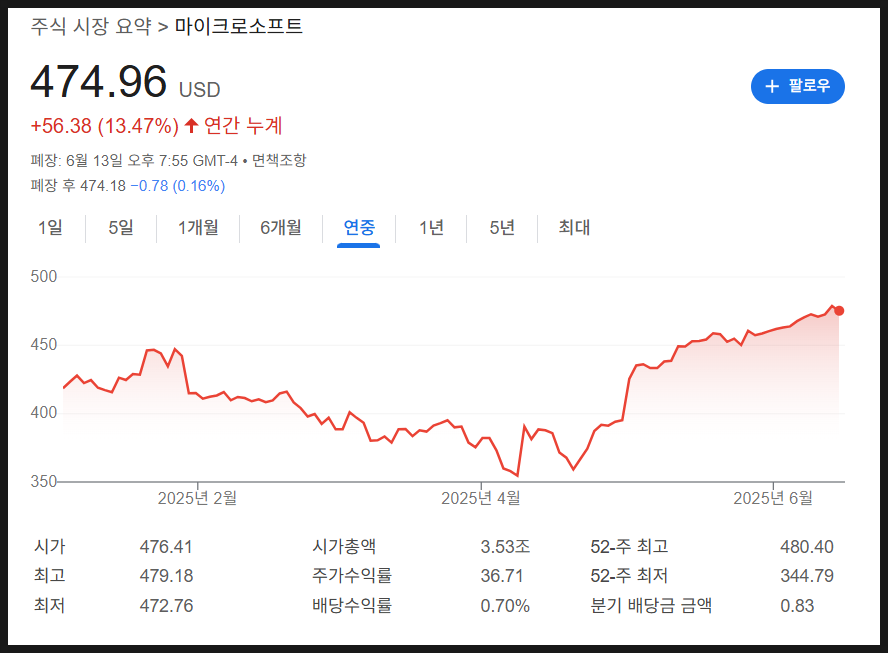Click the 52-주 최저 value 344.79
Screen dimensions: 888x653
pos(807,576)
